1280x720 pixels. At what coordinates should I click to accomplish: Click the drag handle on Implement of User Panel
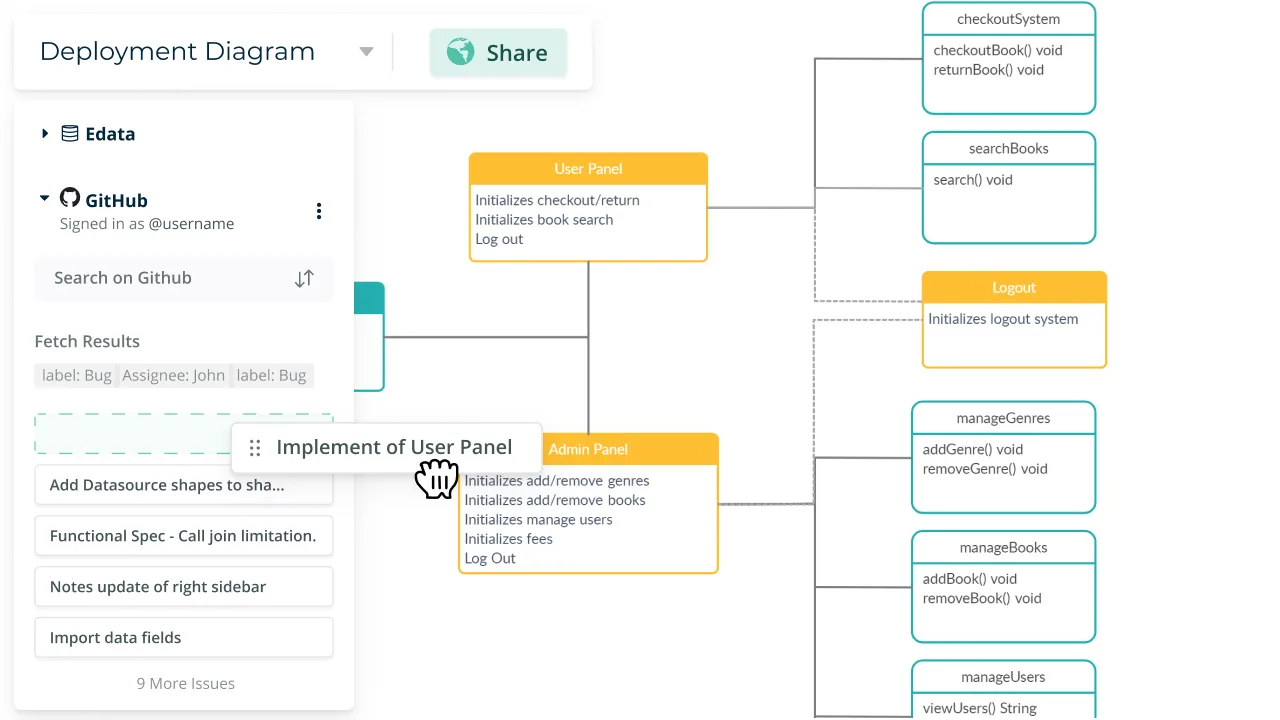(x=255, y=448)
